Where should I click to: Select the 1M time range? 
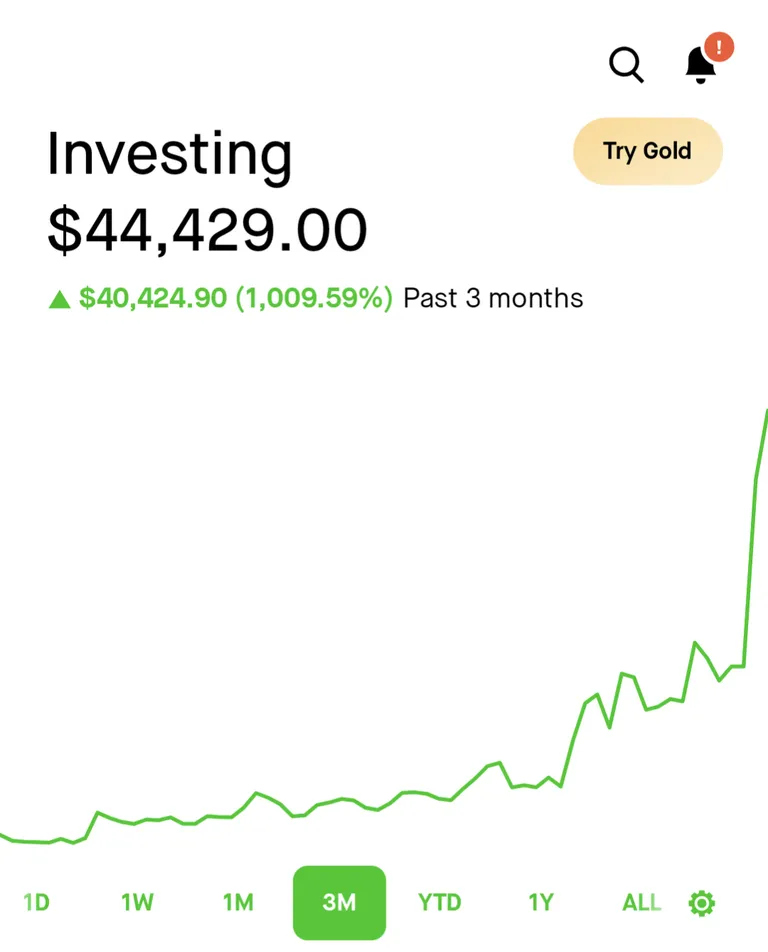[238, 902]
